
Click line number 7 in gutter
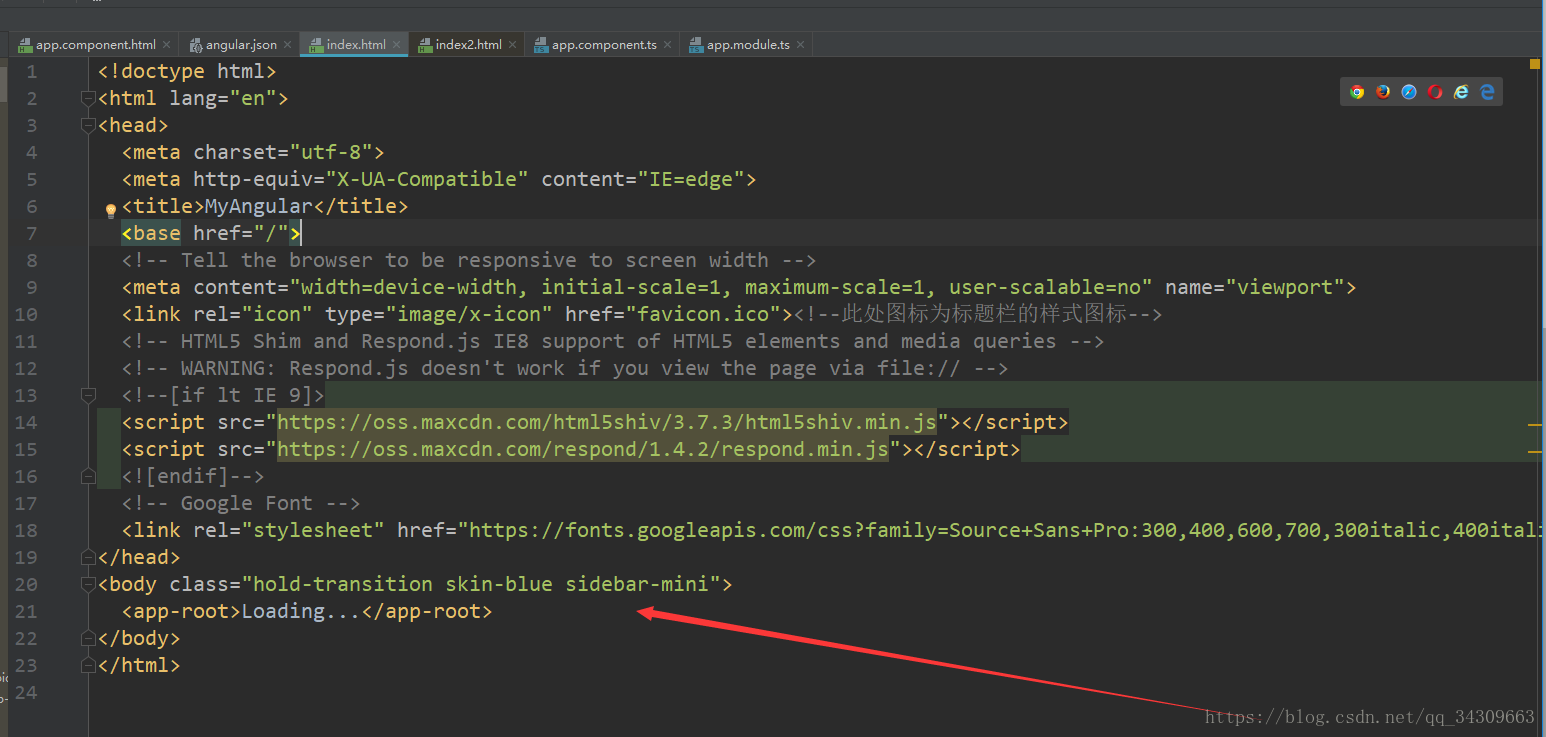click(31, 233)
